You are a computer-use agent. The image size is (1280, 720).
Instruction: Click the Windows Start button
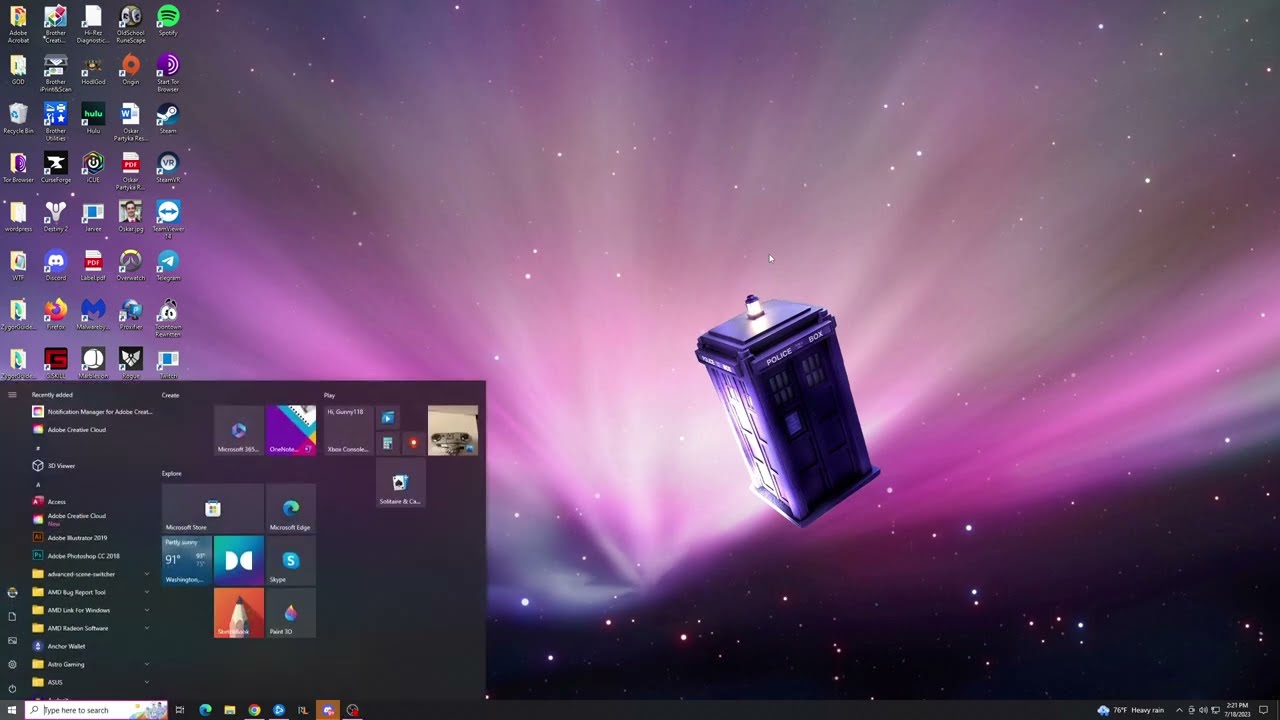click(x=12, y=710)
